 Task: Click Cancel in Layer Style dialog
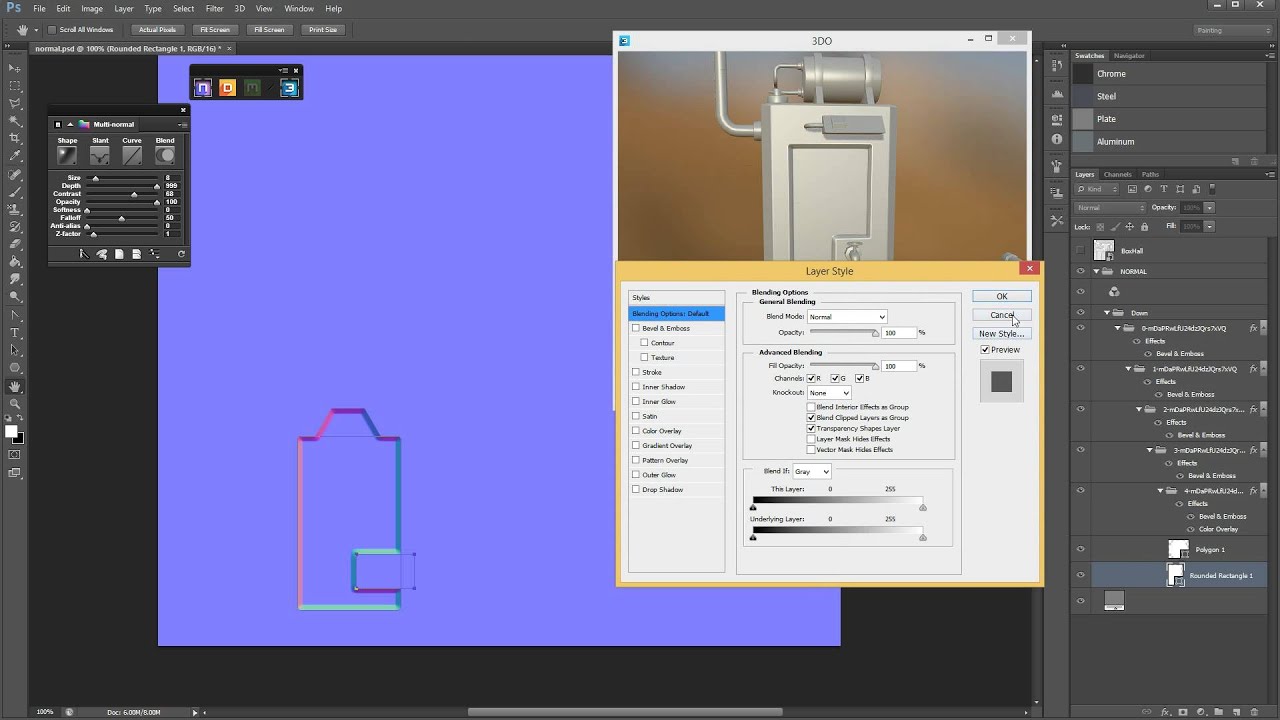click(x=1001, y=315)
